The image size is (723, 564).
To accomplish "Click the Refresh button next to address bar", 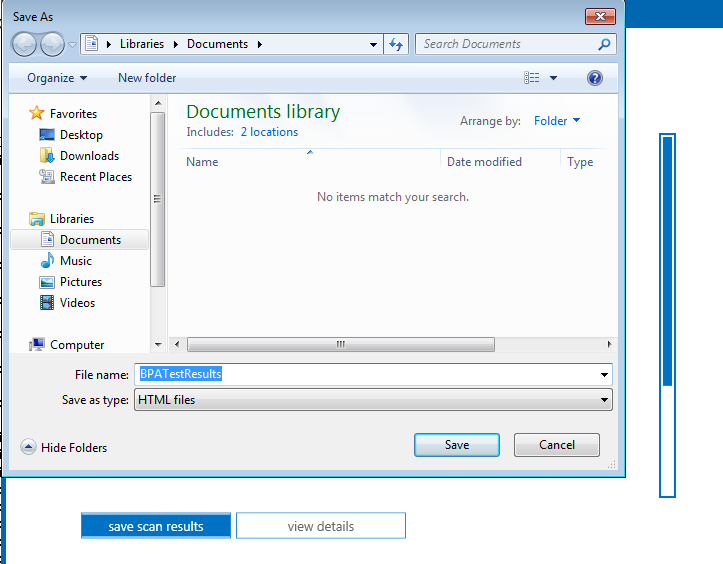I will click(396, 44).
